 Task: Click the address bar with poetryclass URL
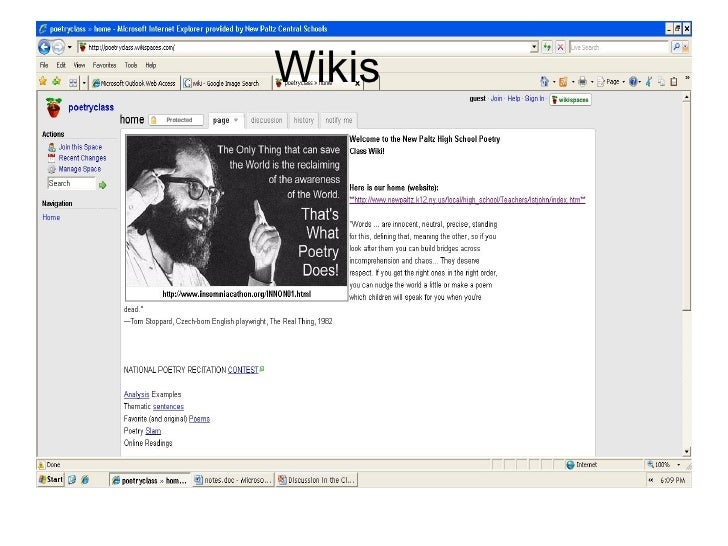(x=304, y=47)
